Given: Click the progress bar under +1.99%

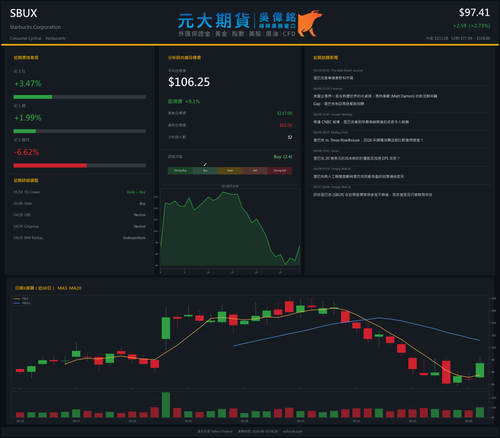Looking at the screenshot, I should pyautogui.click(x=80, y=131).
